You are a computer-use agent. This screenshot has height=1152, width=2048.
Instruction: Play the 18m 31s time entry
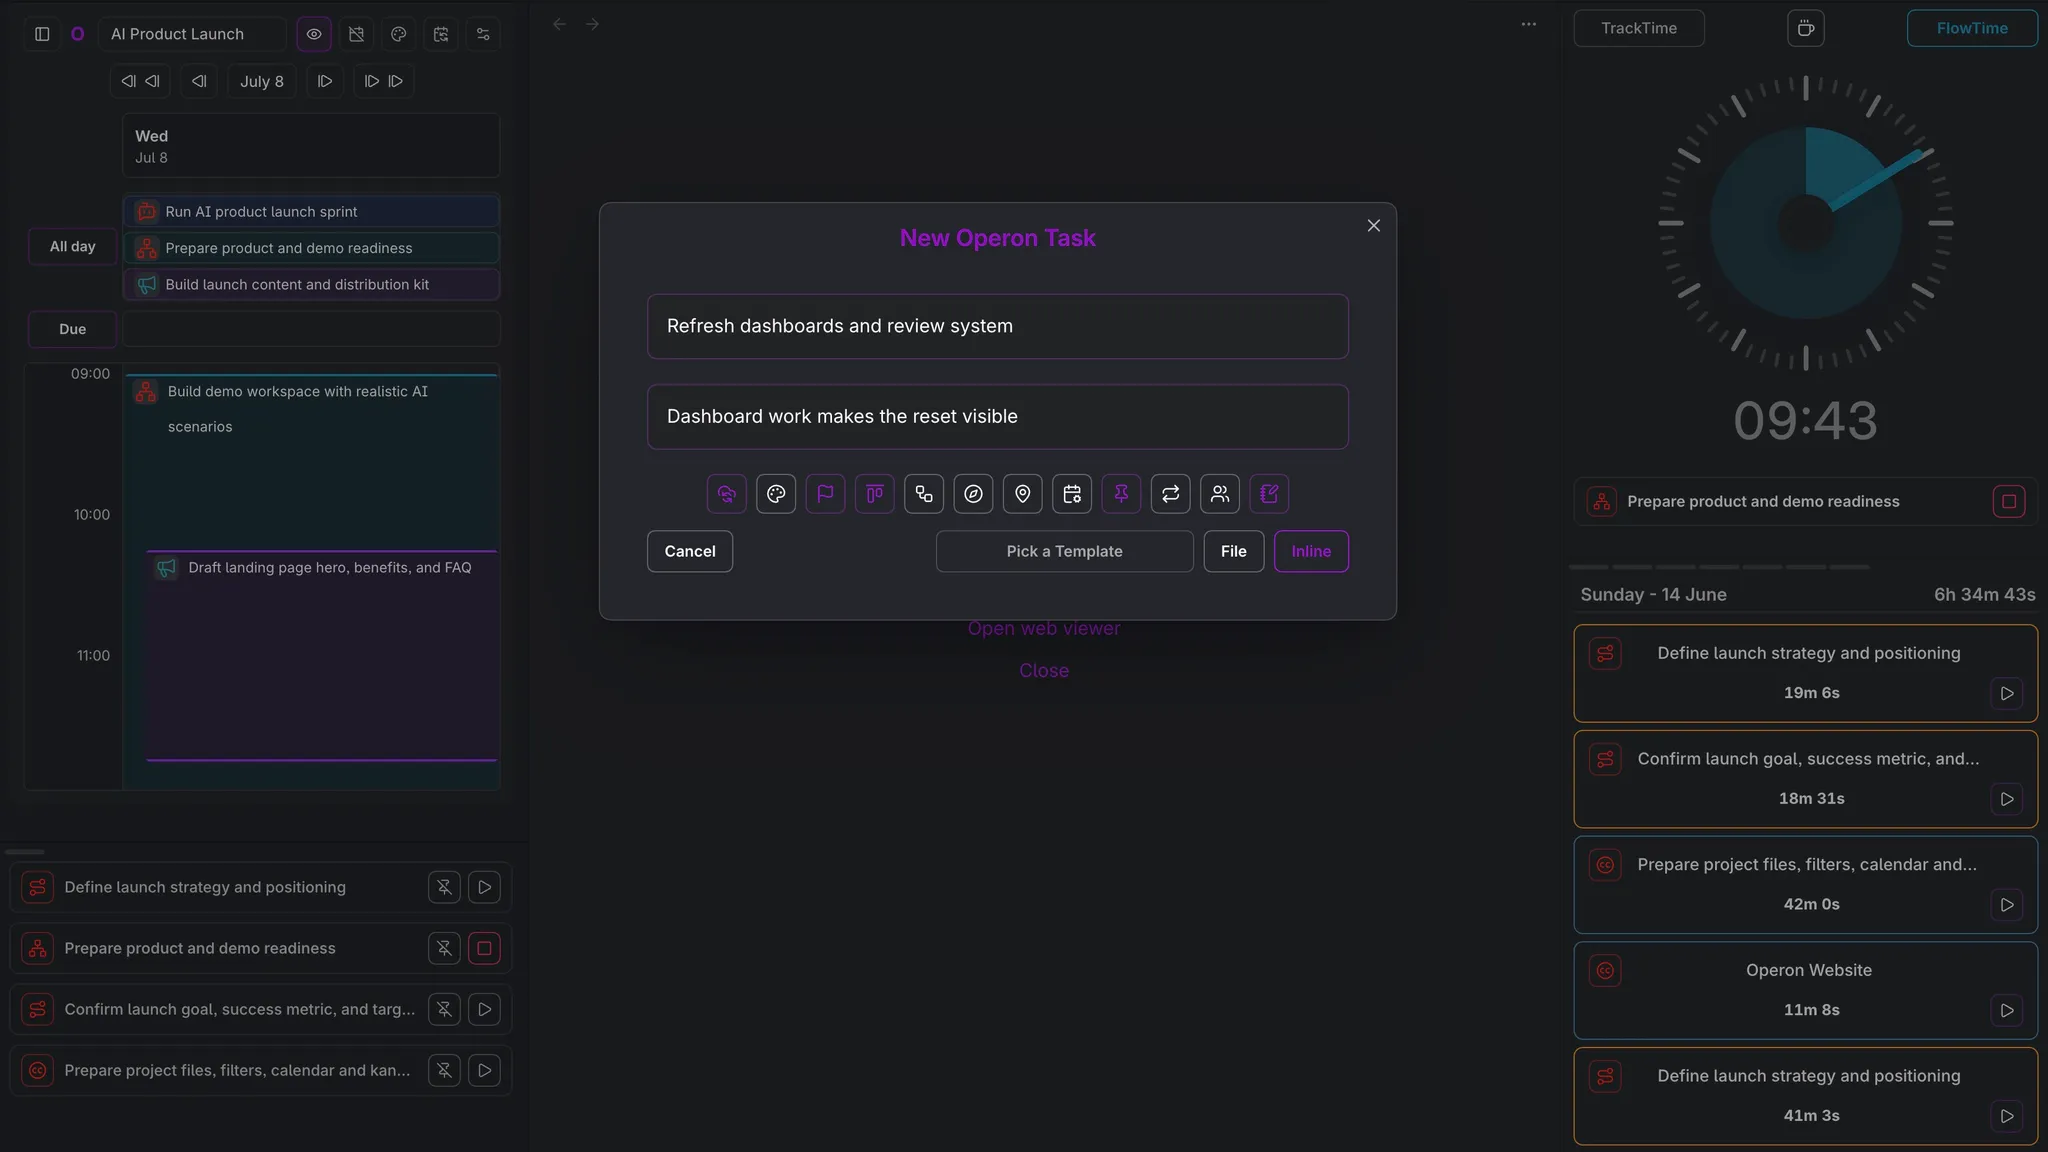pyautogui.click(x=2007, y=799)
